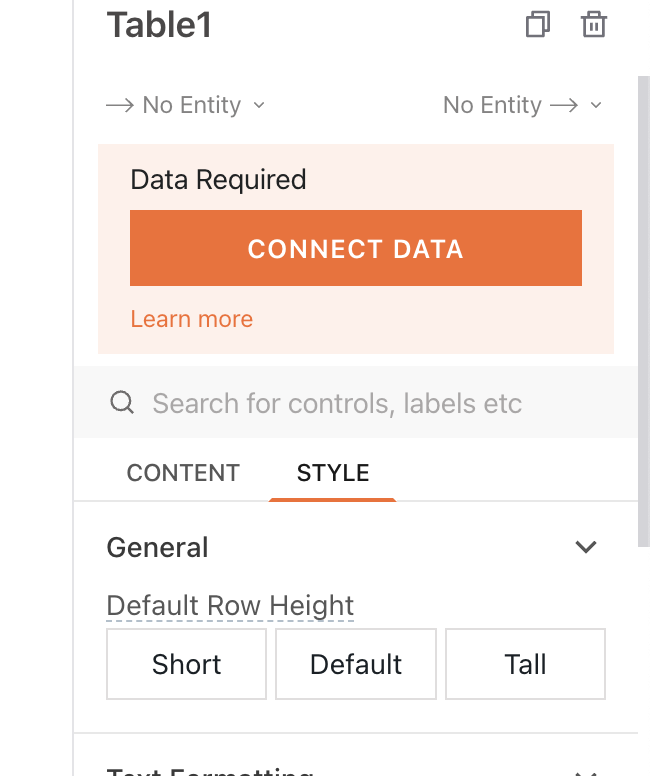Click the magnifier icon in the search bar
This screenshot has width=650, height=776.
(122, 403)
